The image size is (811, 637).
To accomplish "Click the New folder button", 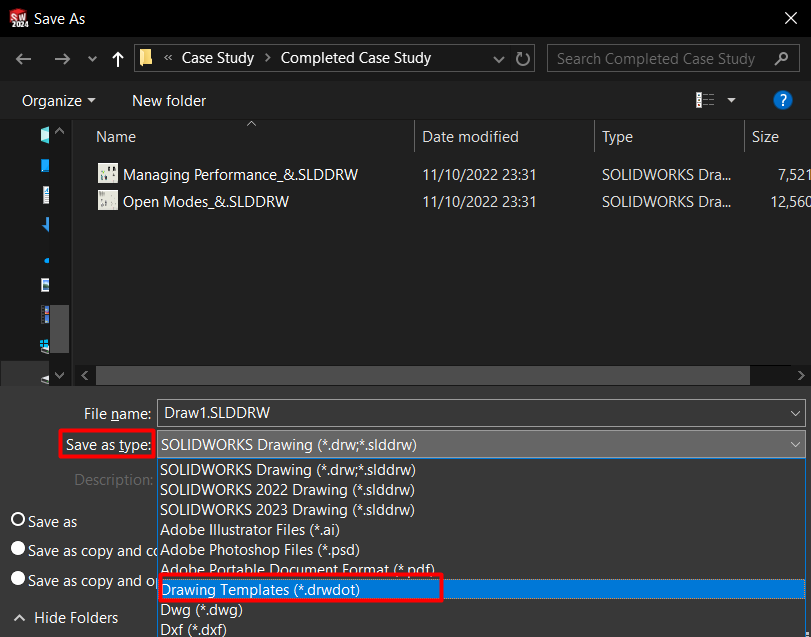I will (169, 101).
